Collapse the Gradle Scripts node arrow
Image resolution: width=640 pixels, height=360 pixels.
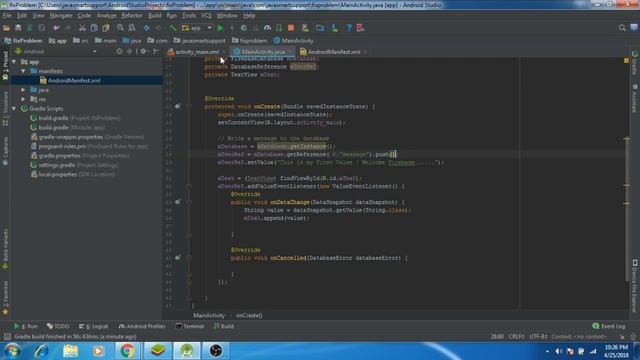point(14,109)
